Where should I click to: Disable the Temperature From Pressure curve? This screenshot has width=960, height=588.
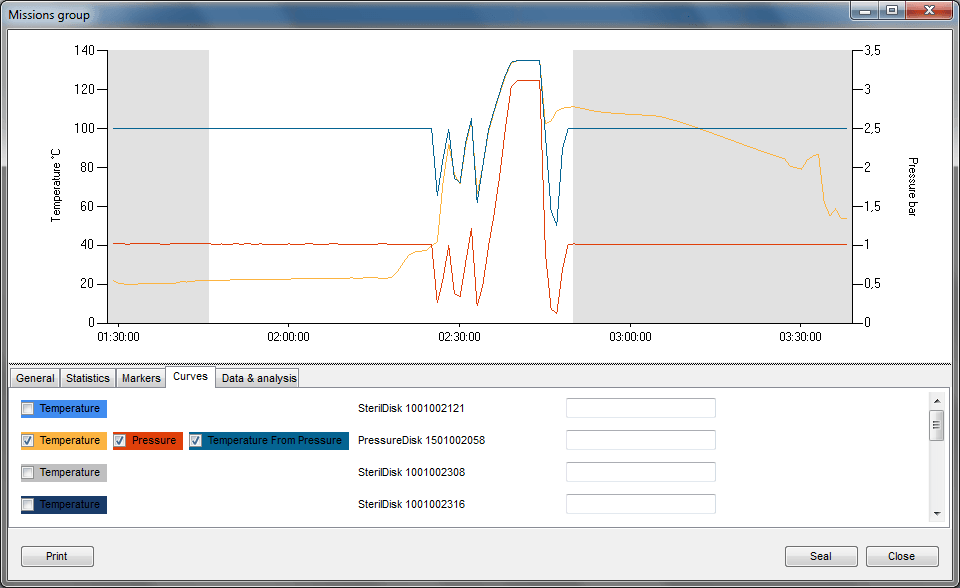click(195, 440)
